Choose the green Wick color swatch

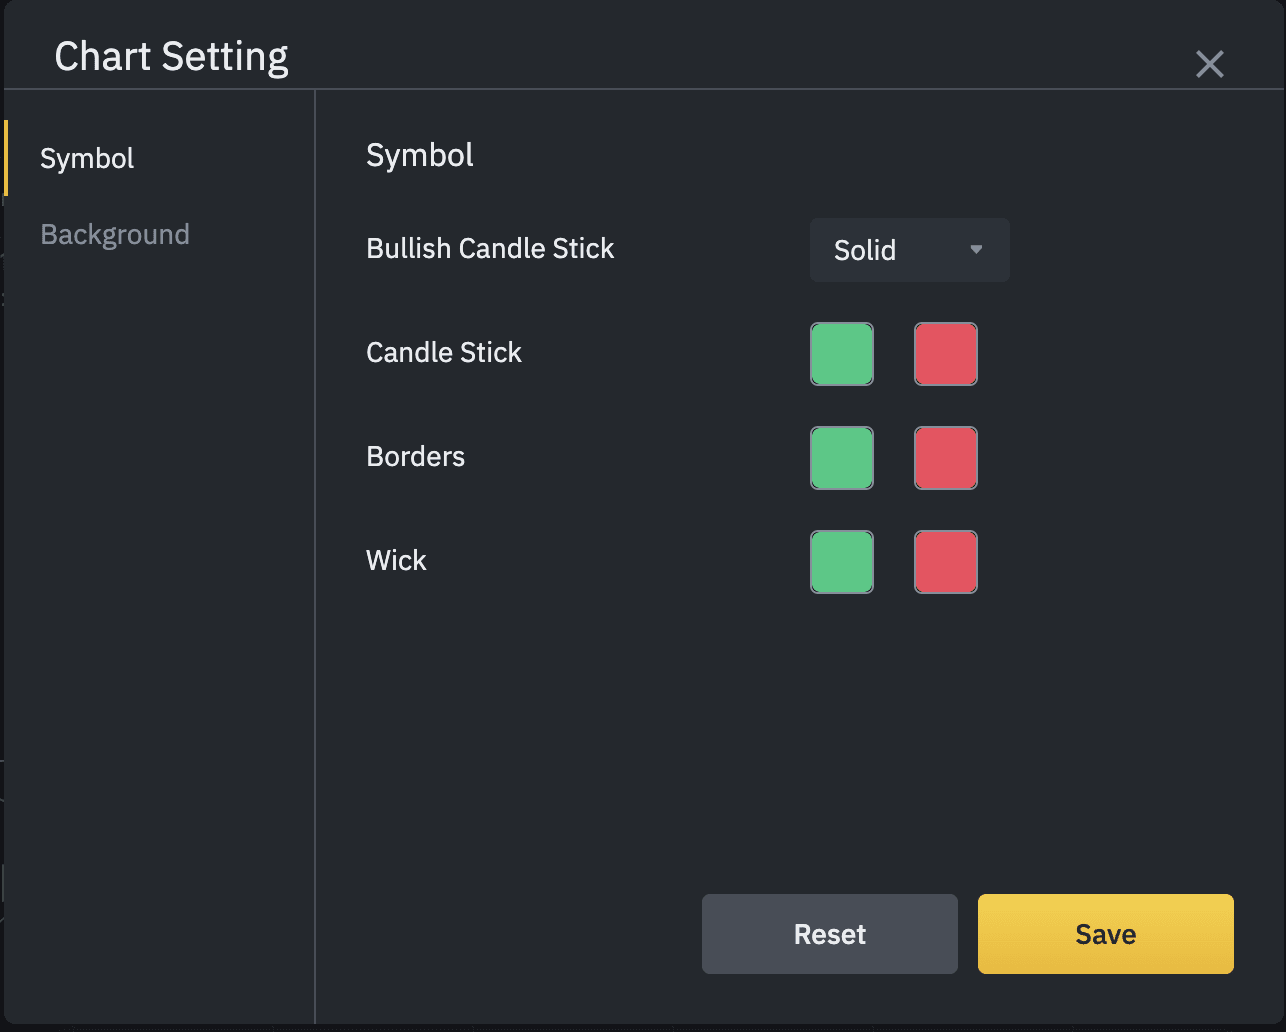(841, 562)
